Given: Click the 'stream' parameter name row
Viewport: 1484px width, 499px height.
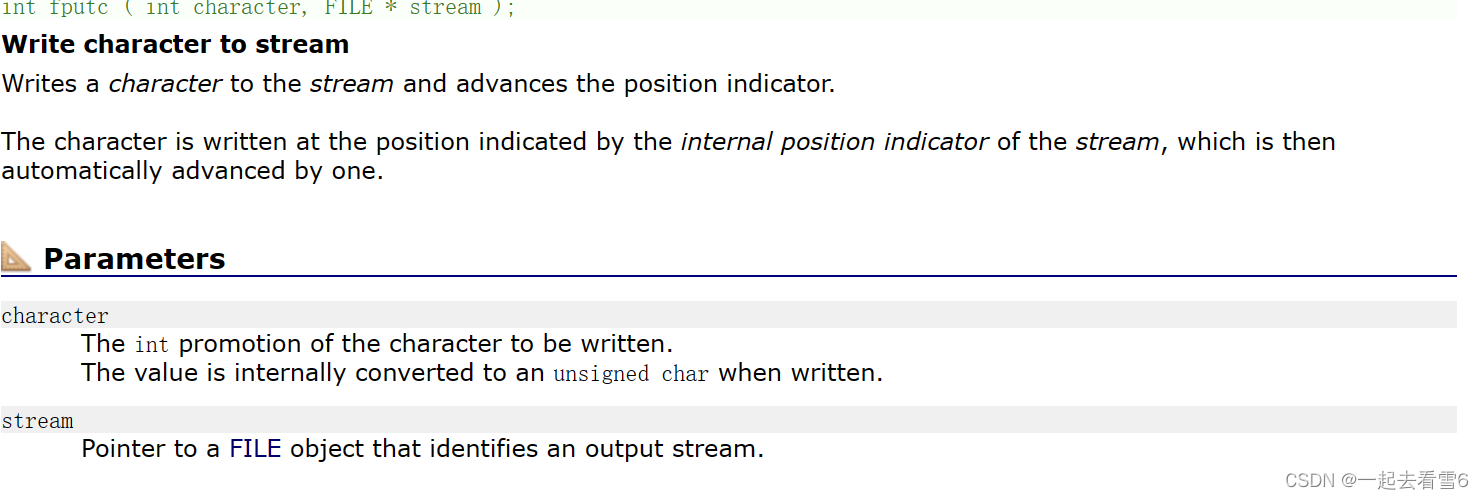Looking at the screenshot, I should click(x=728, y=420).
